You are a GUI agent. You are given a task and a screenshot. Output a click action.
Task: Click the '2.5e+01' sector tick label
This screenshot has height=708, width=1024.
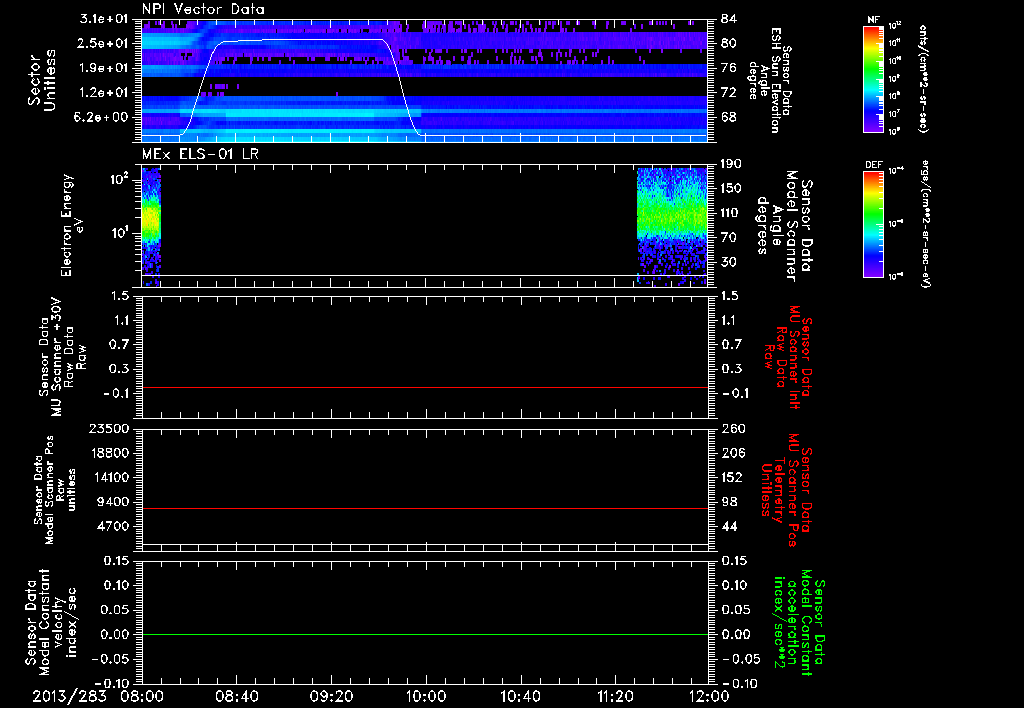pos(104,43)
